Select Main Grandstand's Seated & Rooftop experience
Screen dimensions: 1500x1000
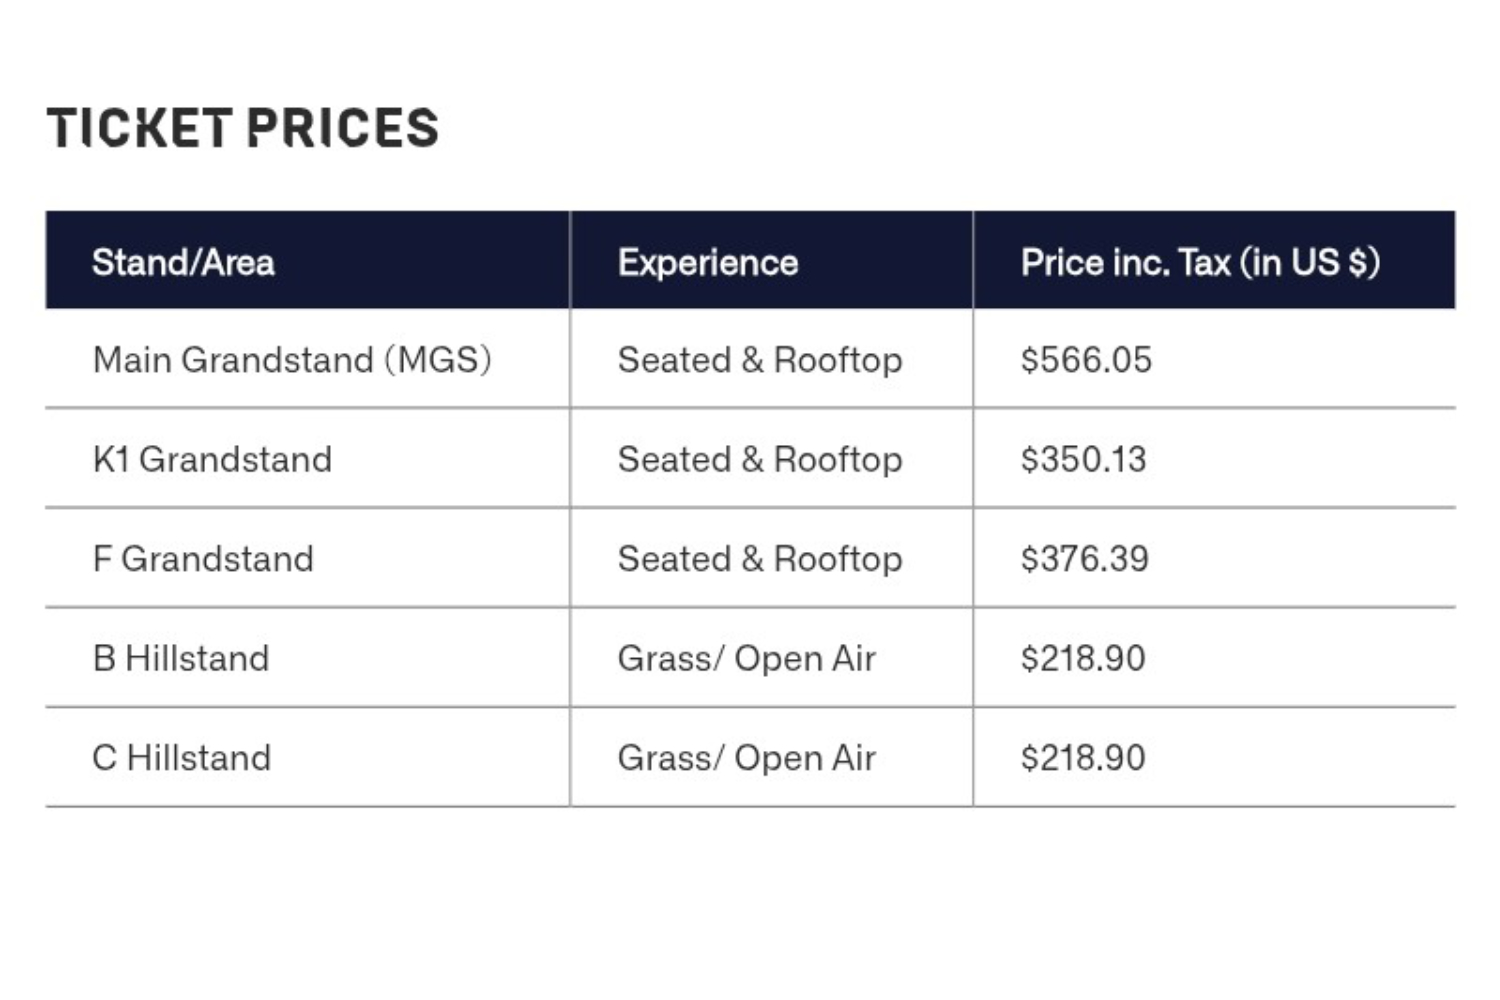(760, 360)
